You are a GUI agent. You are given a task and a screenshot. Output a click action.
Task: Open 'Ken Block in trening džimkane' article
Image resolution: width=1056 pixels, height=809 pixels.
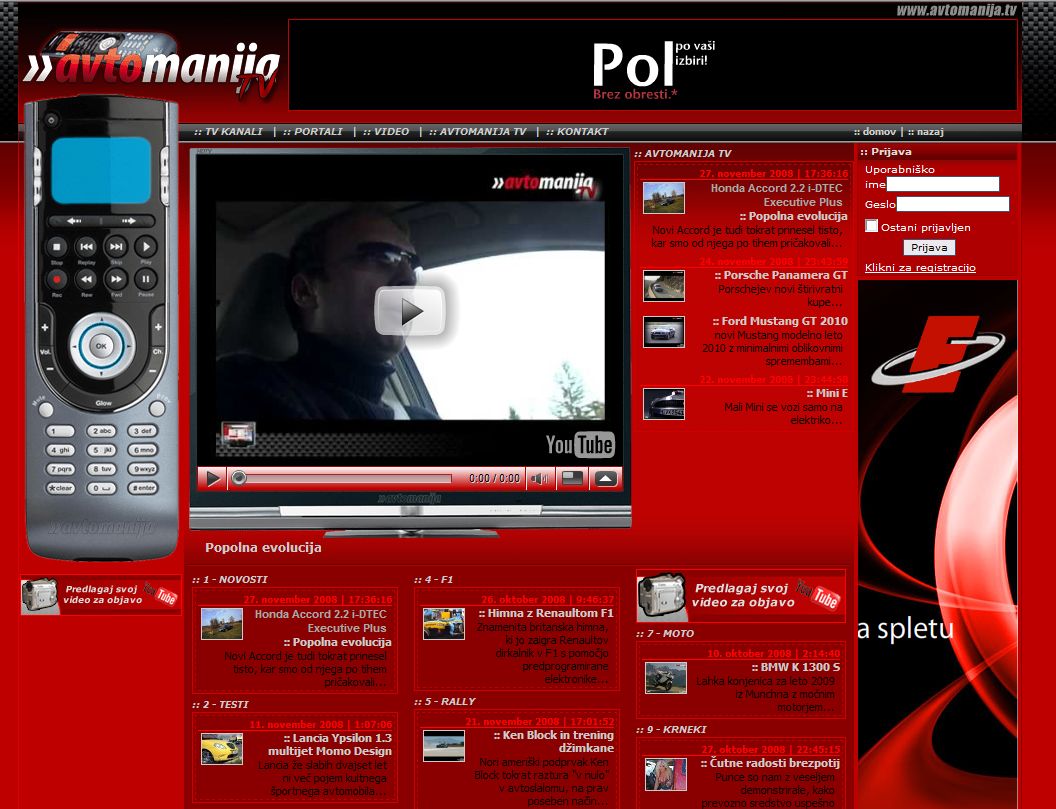(x=554, y=742)
